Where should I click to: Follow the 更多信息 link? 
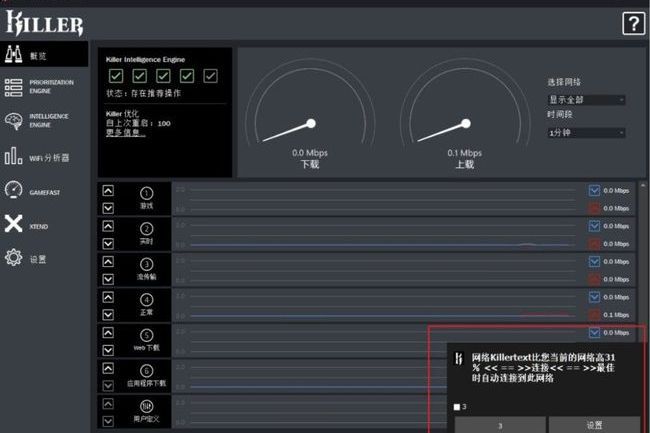point(125,133)
